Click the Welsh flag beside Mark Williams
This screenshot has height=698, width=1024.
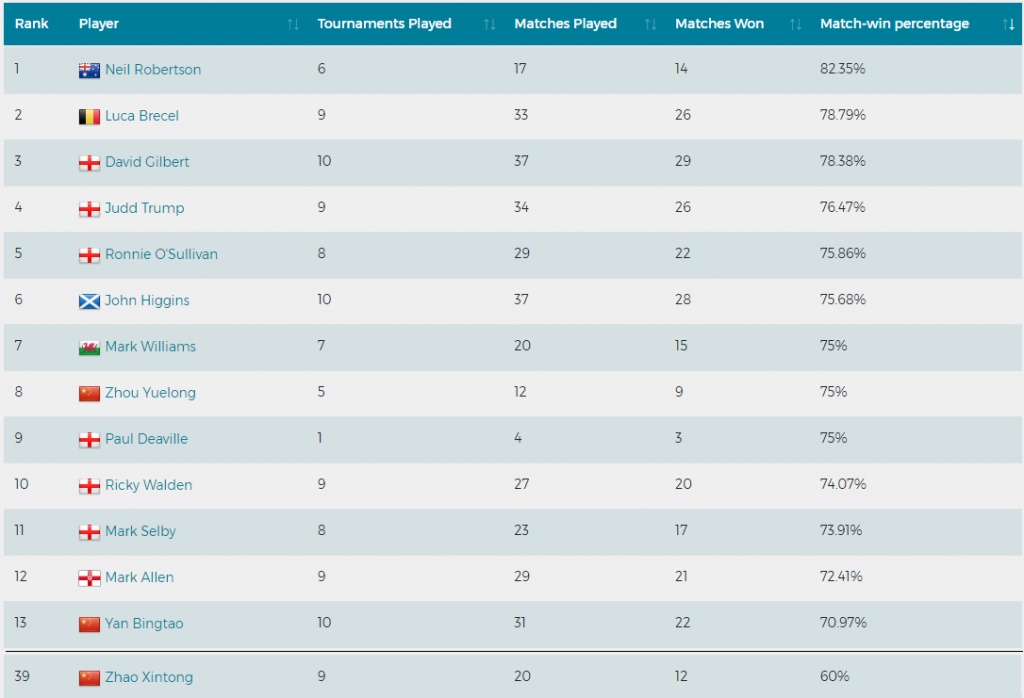[89, 347]
